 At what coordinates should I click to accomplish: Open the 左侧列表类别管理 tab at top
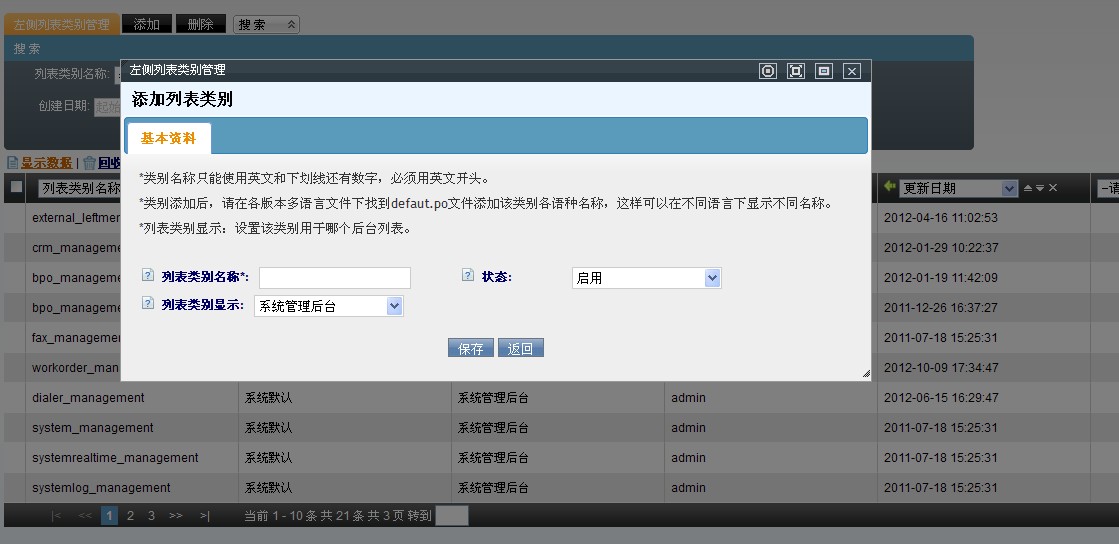coord(61,24)
